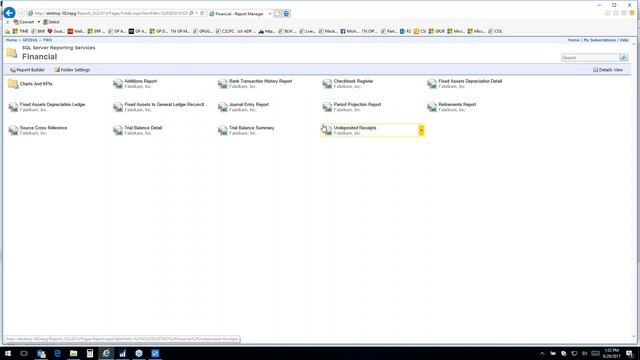Switch to Details View
The width and height of the screenshot is (640, 360).
click(608, 70)
